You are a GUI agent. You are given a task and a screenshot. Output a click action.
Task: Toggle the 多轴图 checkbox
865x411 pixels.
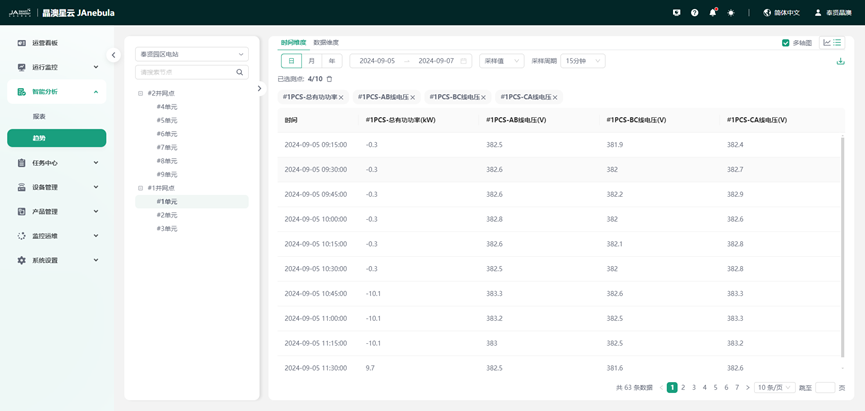point(786,43)
